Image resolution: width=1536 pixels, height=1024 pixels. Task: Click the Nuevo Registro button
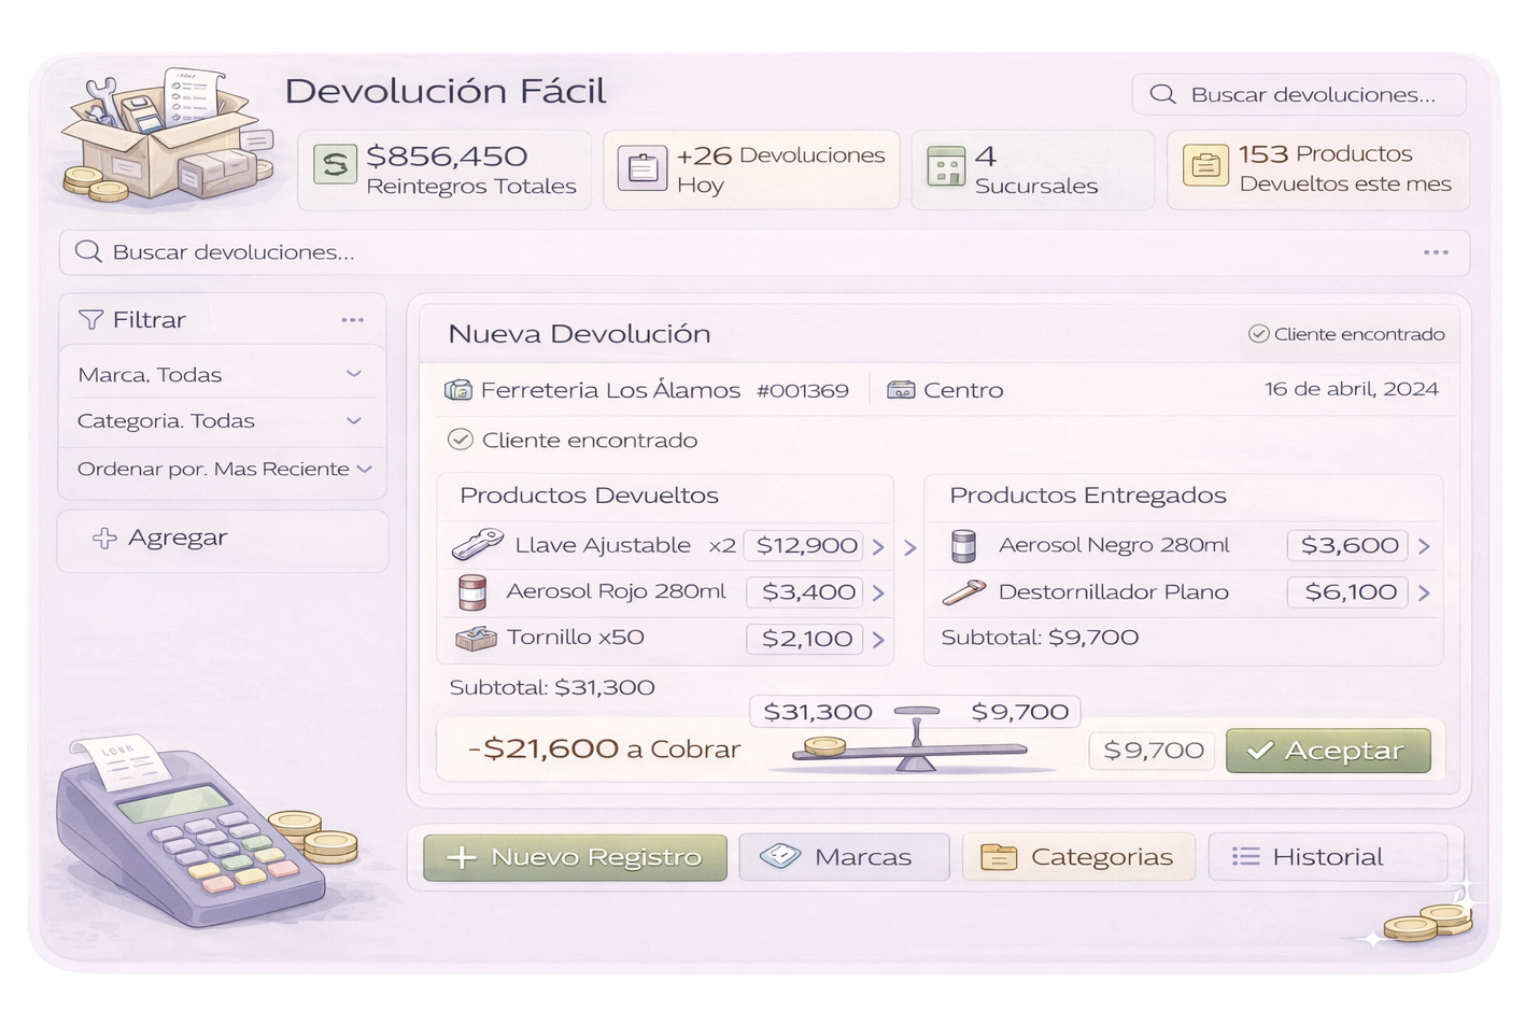tap(575, 857)
